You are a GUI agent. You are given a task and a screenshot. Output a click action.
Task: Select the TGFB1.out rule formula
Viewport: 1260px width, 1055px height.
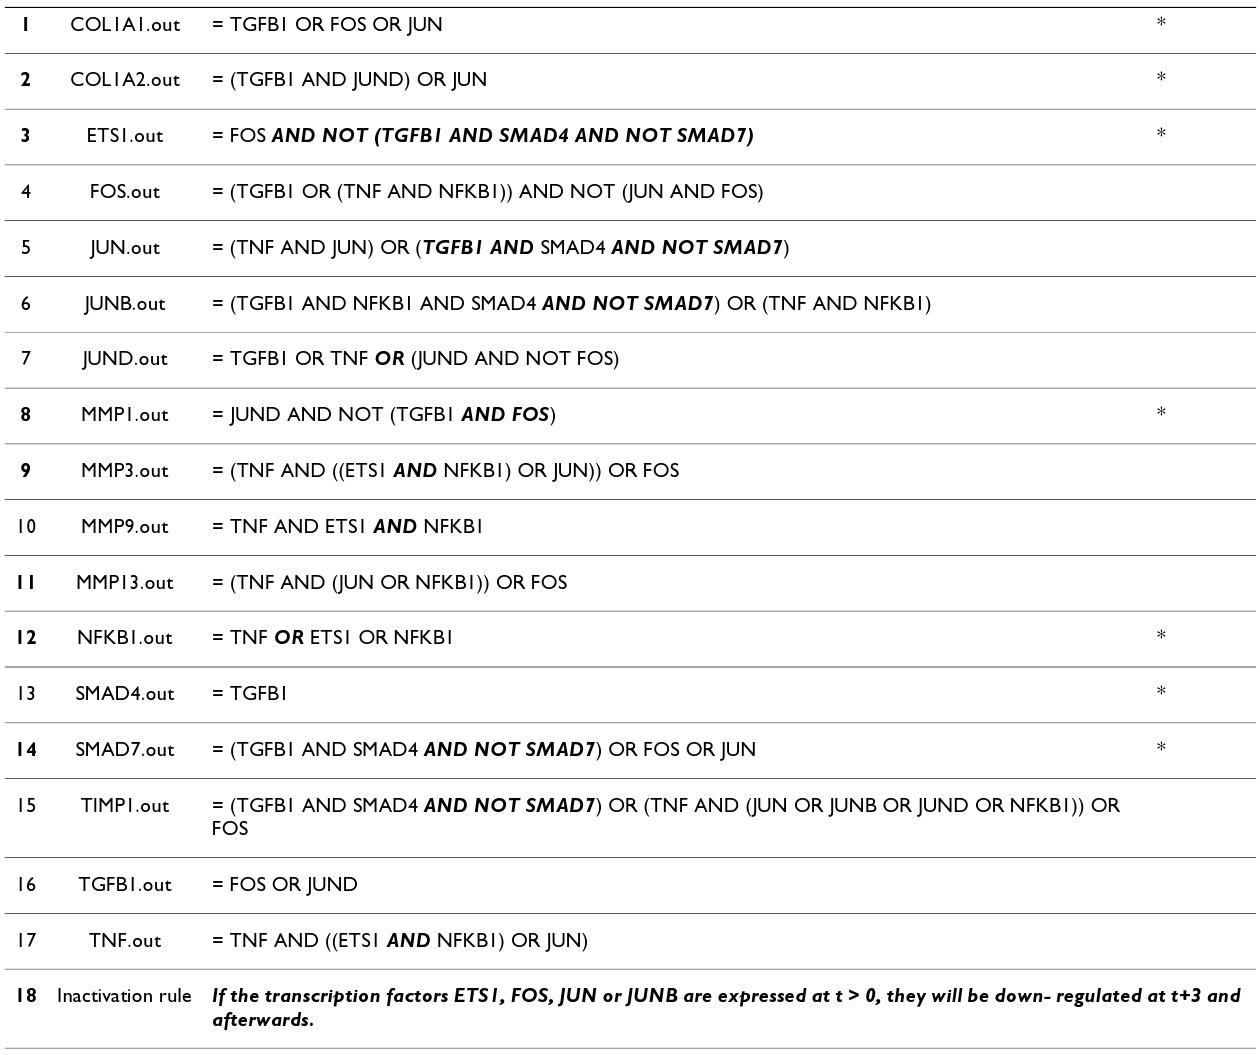pyautogui.click(x=284, y=885)
